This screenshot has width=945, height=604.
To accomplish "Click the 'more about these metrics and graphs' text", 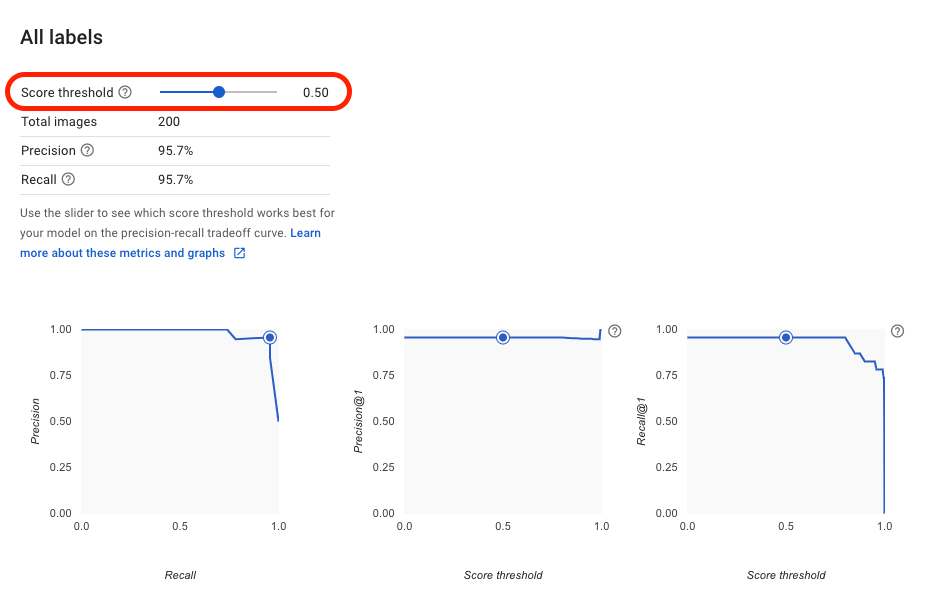I will (122, 253).
